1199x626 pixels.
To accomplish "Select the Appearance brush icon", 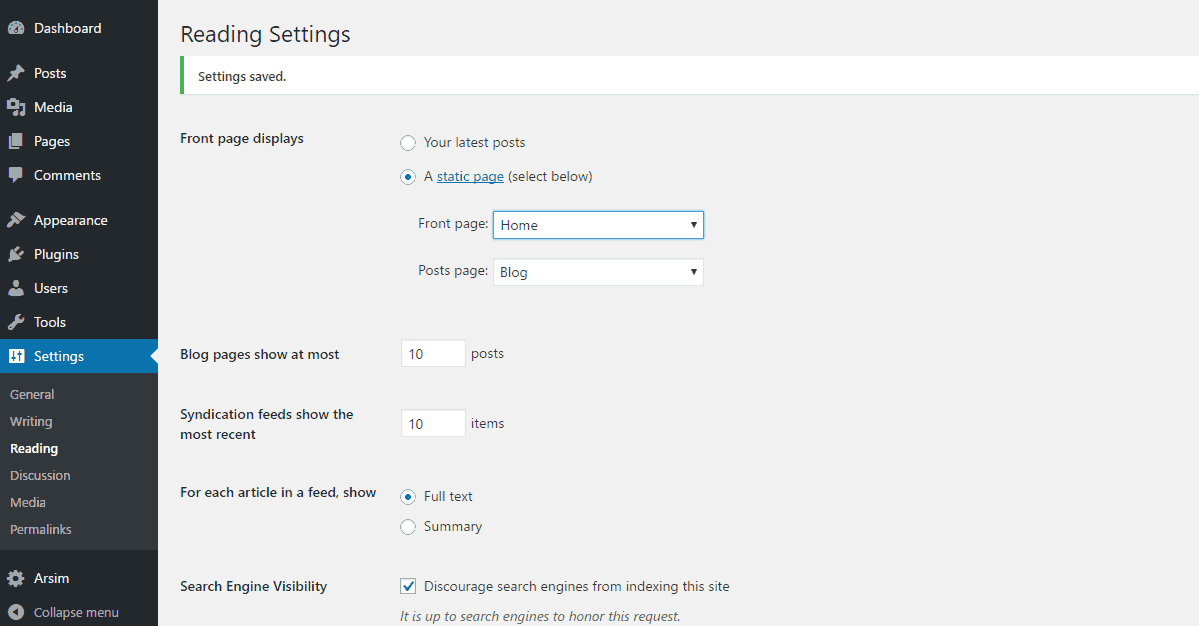I will [16, 219].
